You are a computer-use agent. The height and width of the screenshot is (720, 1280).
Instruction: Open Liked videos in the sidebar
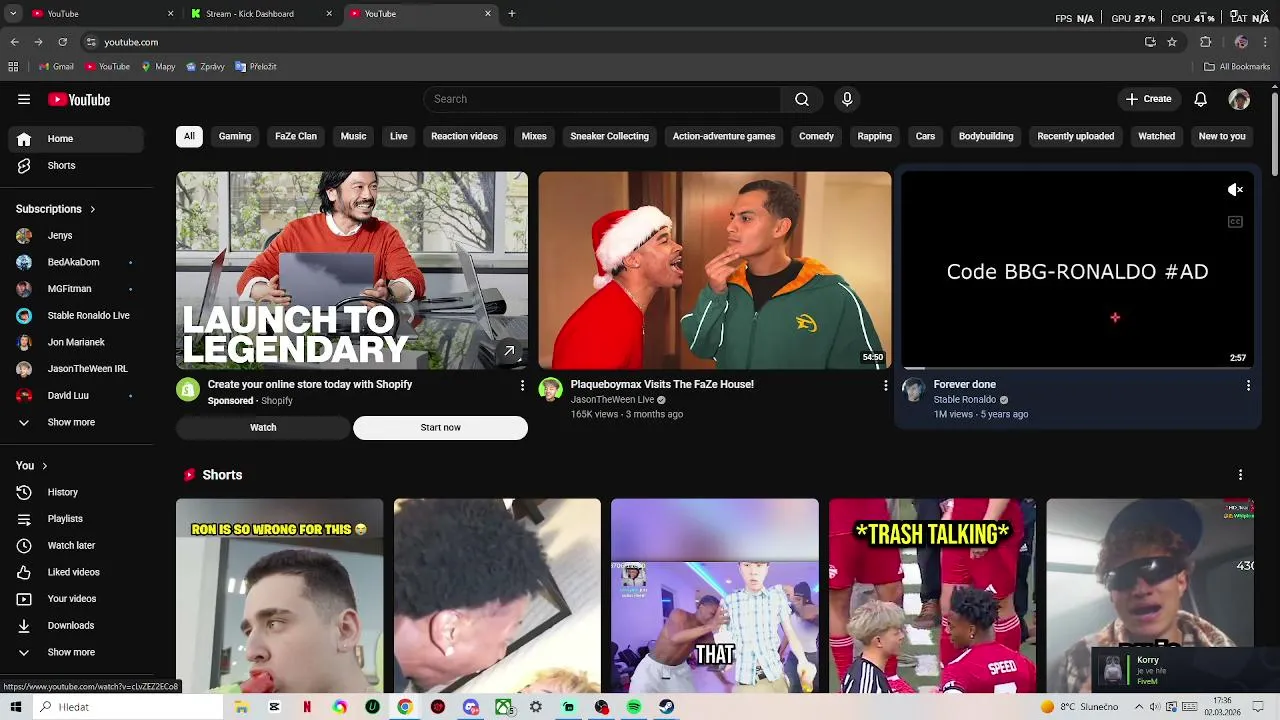(x=76, y=572)
